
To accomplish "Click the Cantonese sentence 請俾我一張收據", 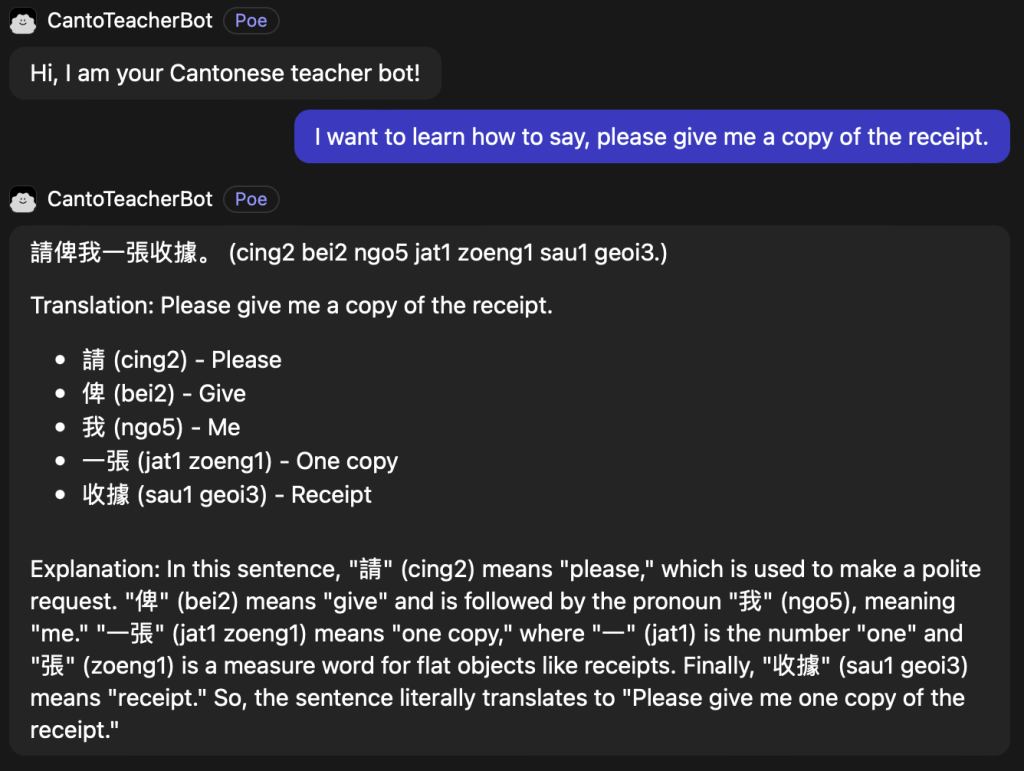I will [120, 253].
